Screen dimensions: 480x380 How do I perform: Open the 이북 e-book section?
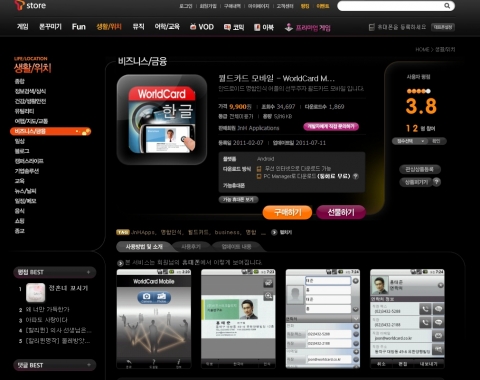pos(264,27)
